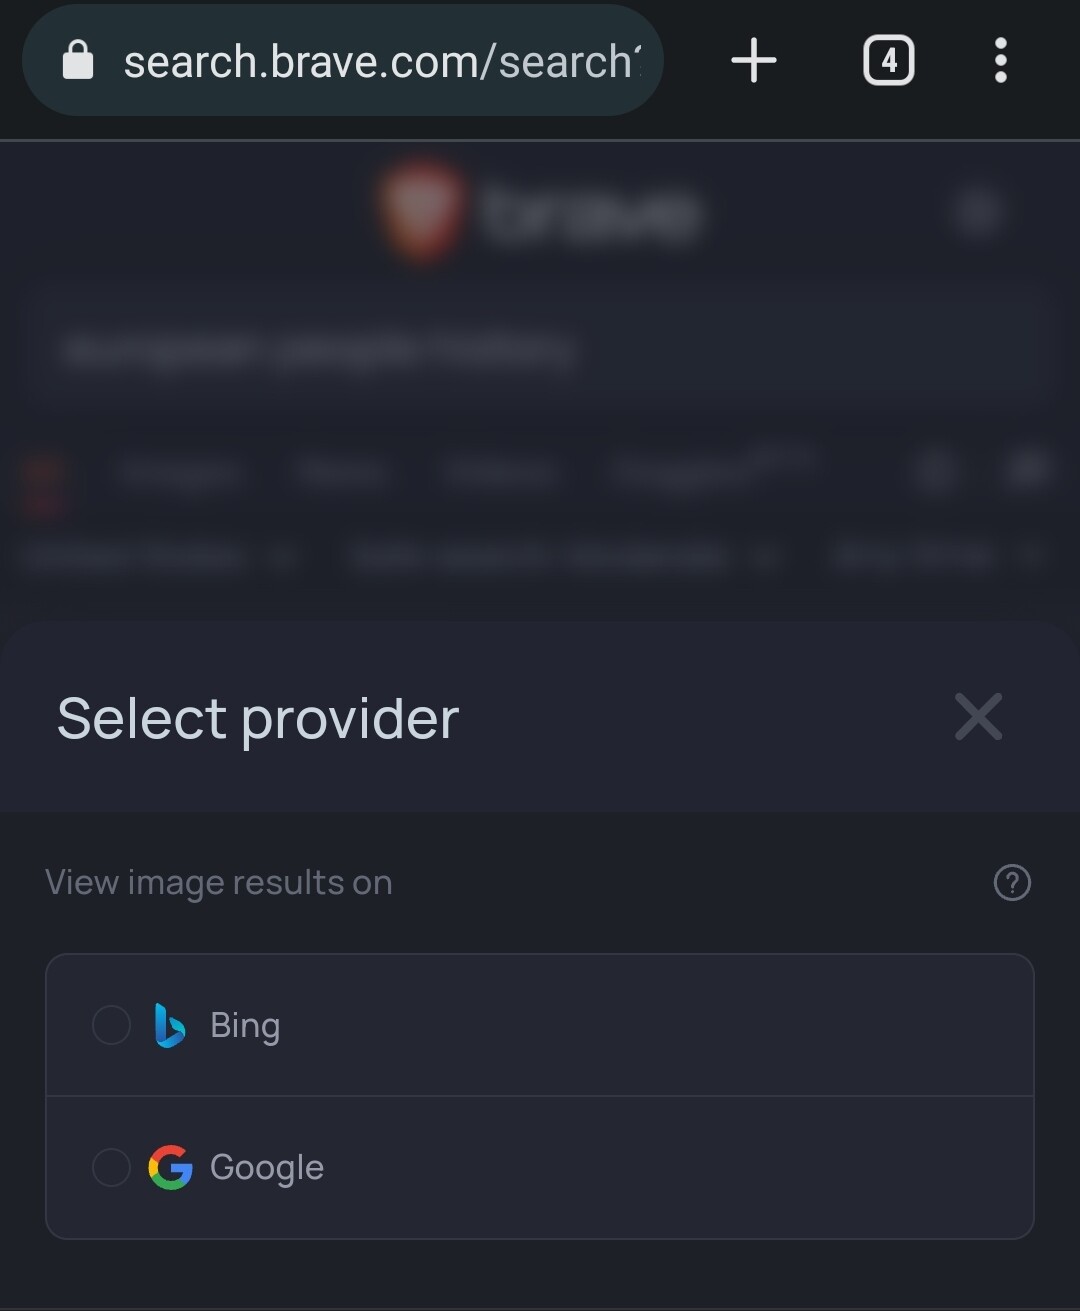This screenshot has height=1311, width=1080.
Task: Click the Bing logo icon
Action: point(170,1026)
